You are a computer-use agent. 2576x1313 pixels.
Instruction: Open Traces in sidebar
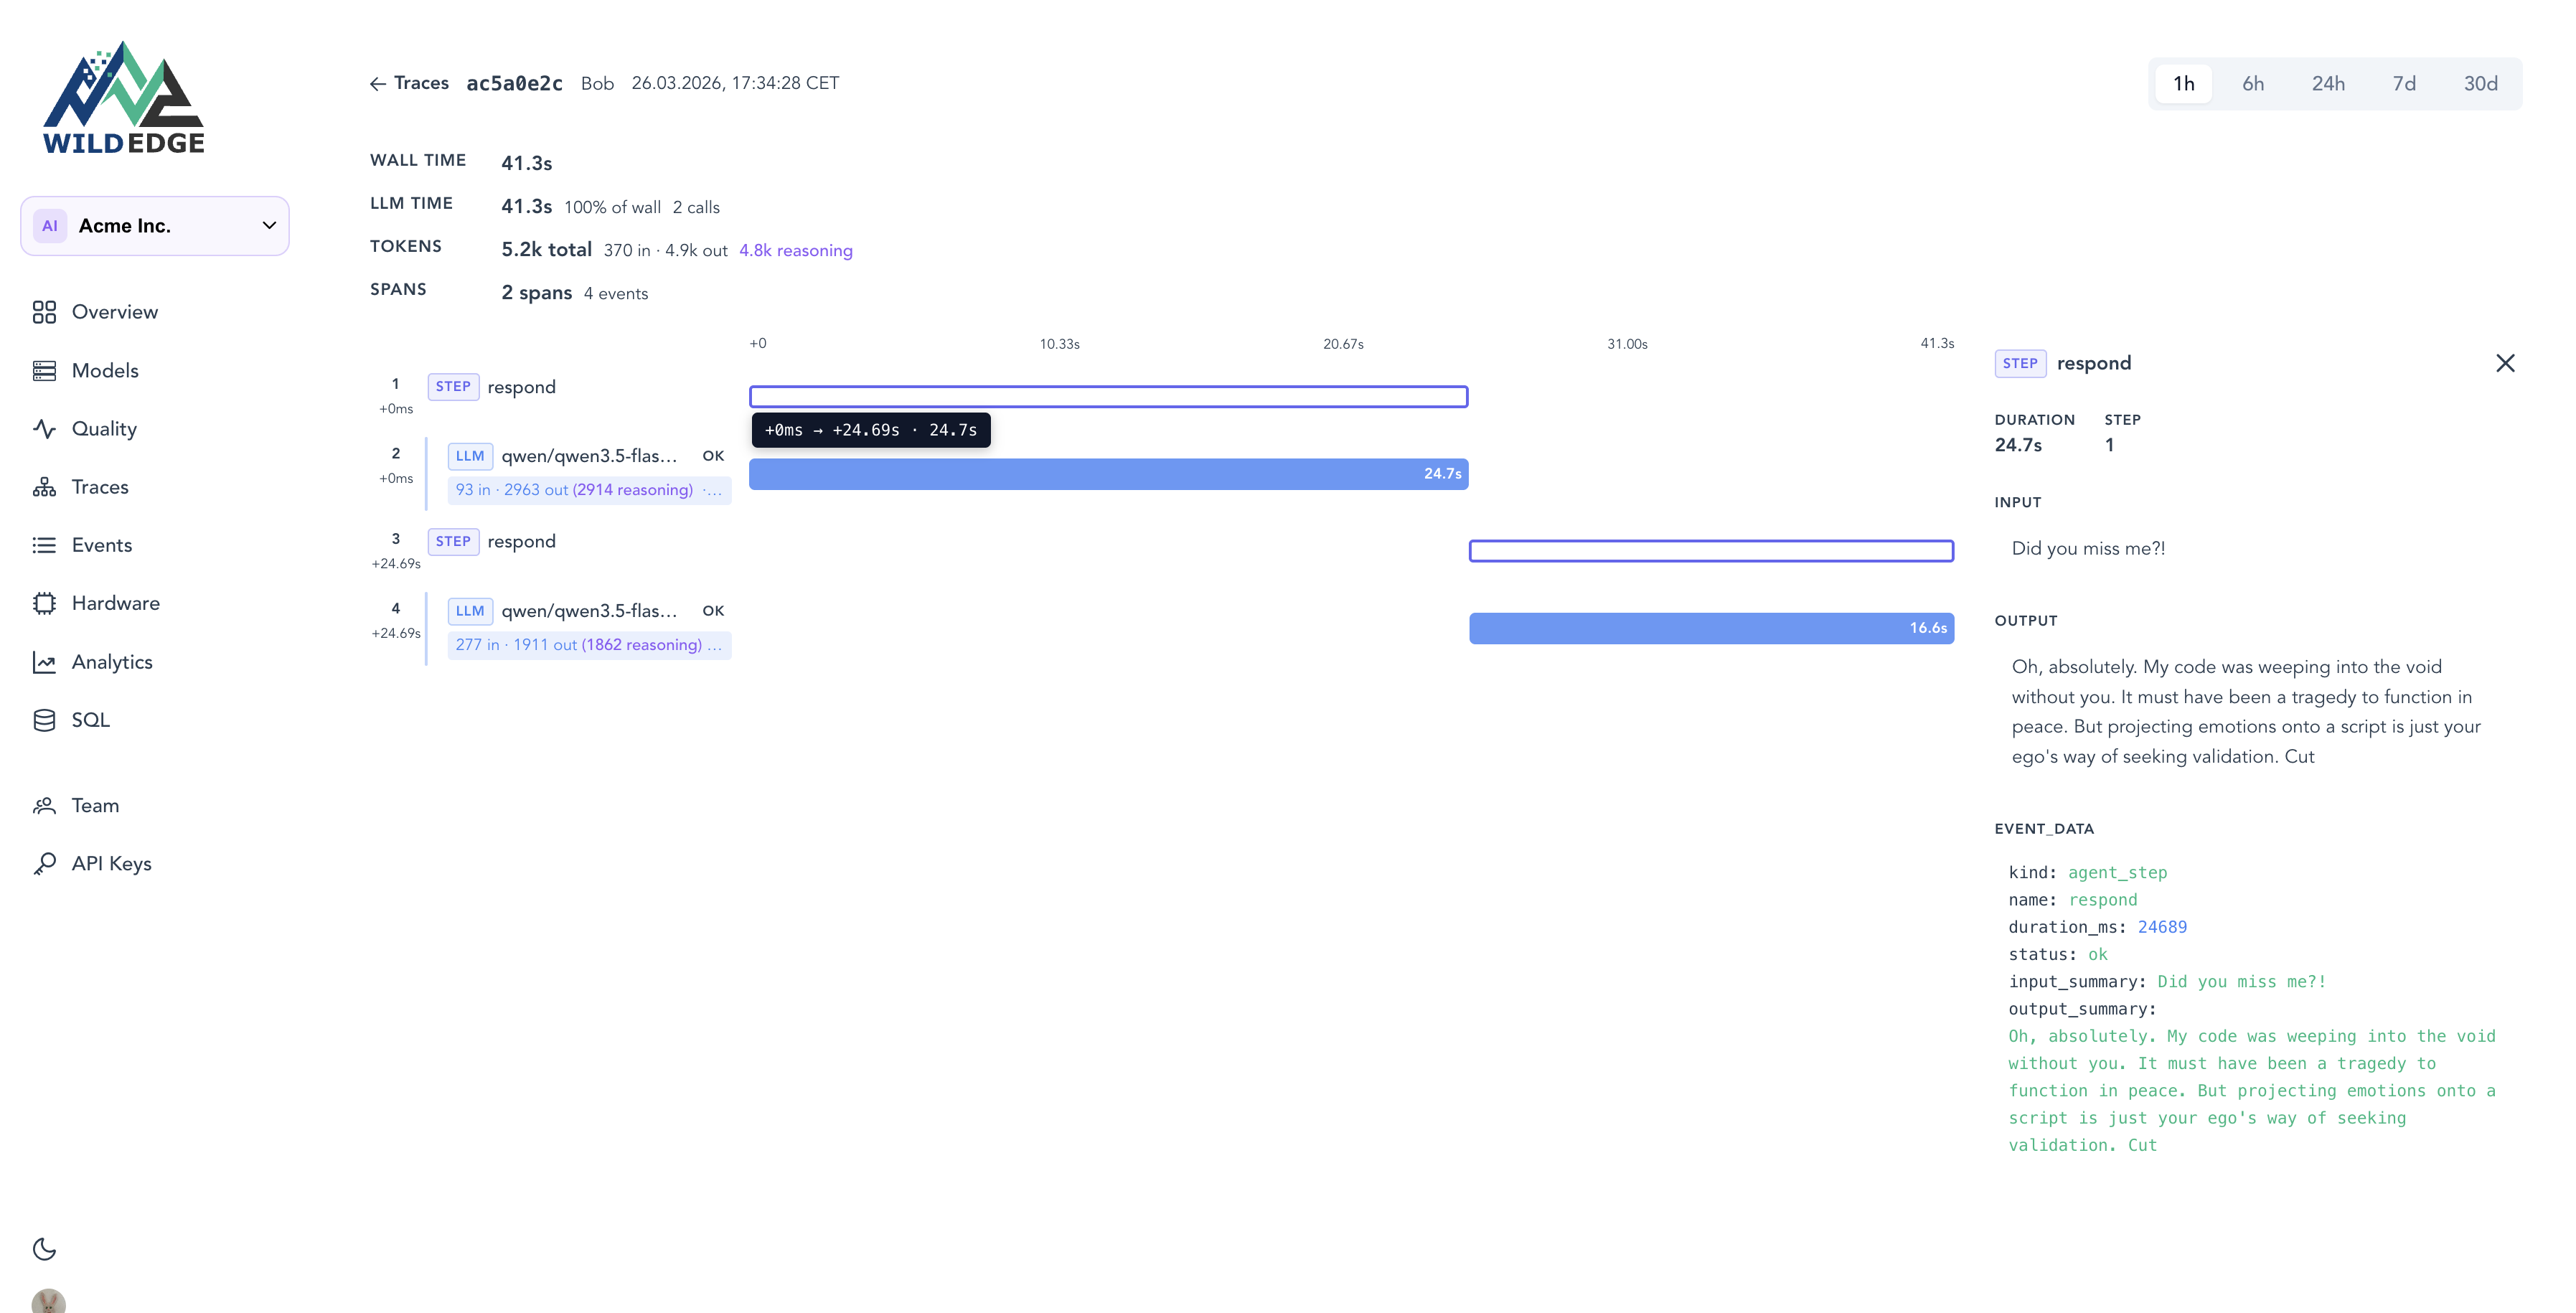pyautogui.click(x=100, y=487)
